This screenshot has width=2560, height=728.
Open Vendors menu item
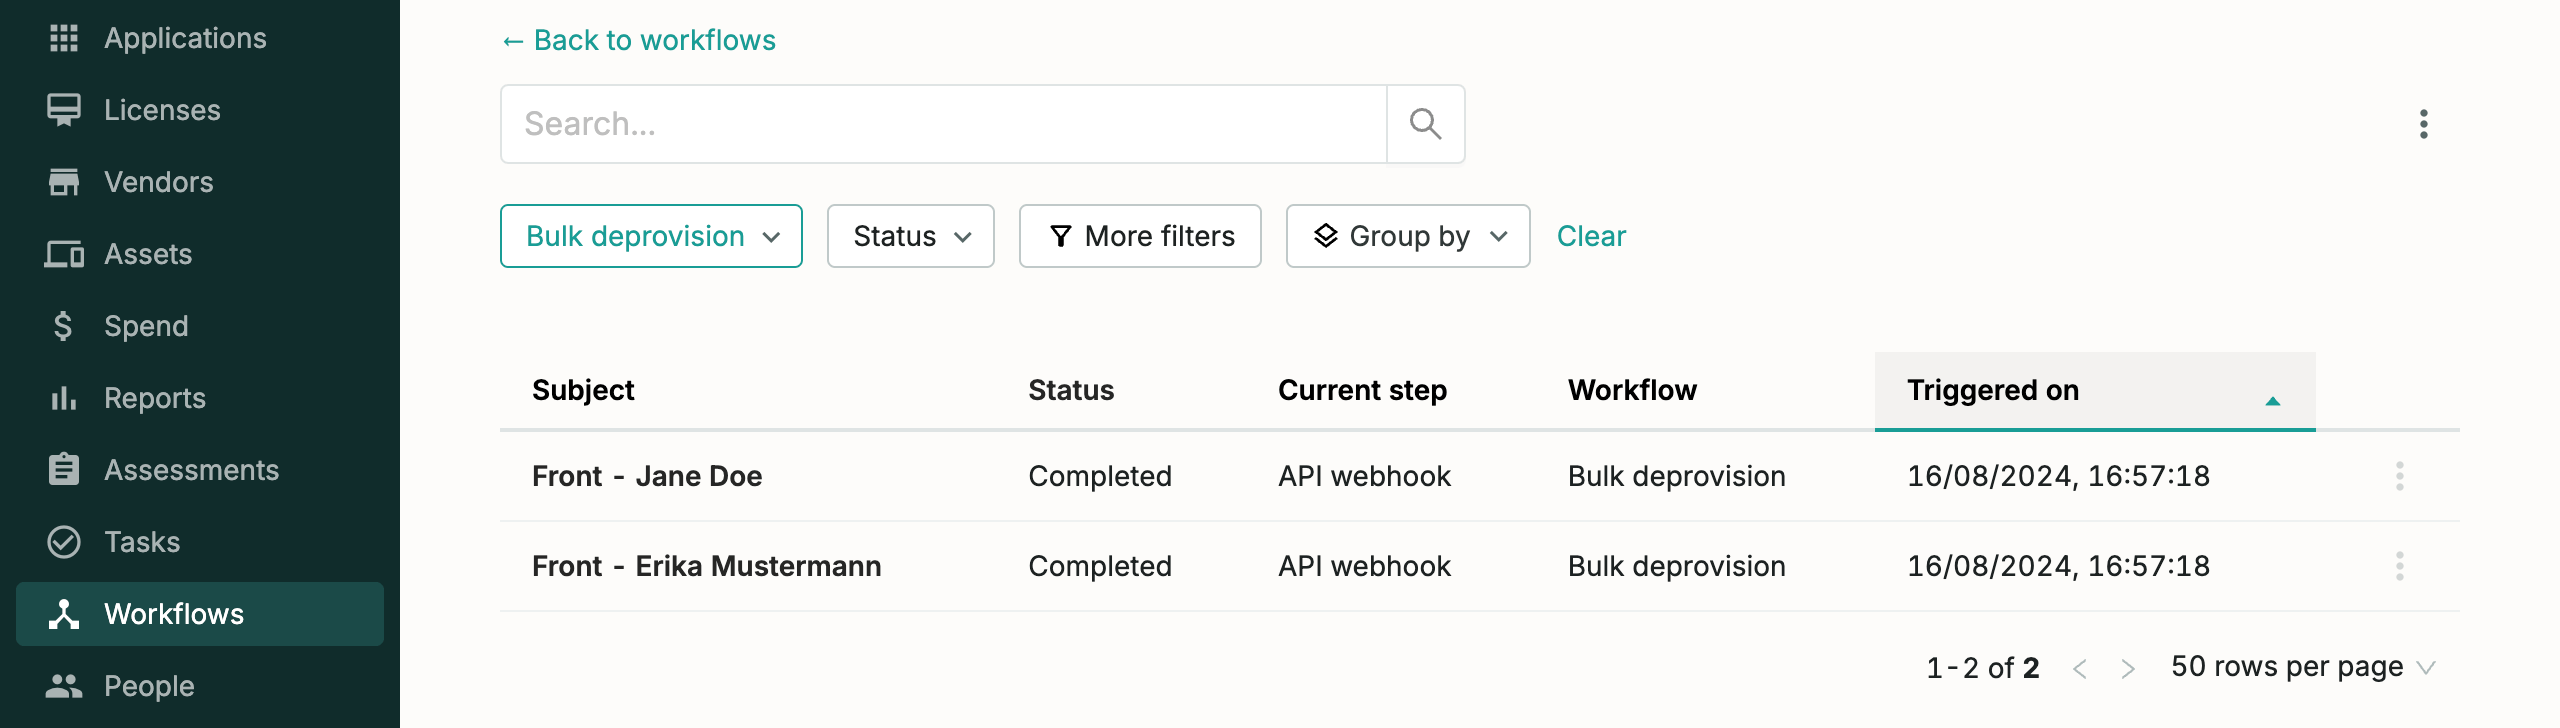[x=200, y=182]
